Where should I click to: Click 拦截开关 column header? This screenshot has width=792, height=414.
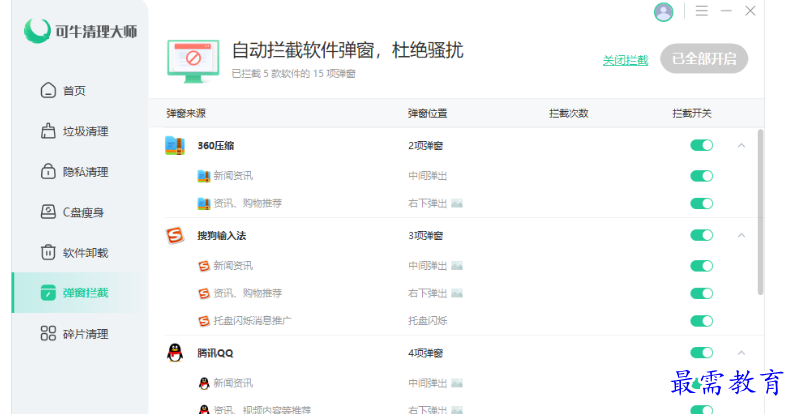tap(692, 113)
